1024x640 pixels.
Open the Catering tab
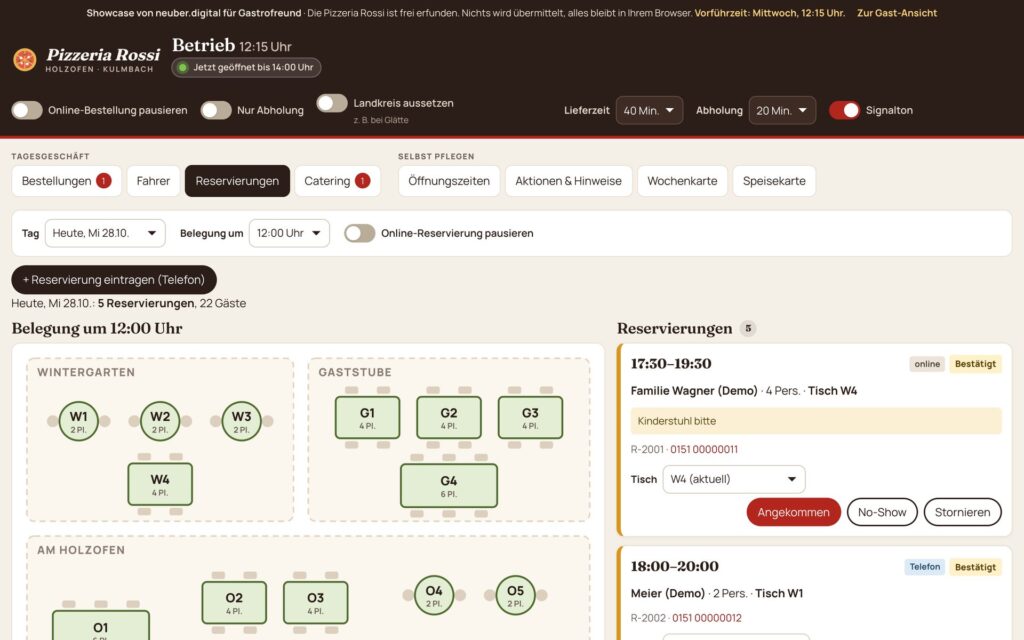[x=337, y=181]
